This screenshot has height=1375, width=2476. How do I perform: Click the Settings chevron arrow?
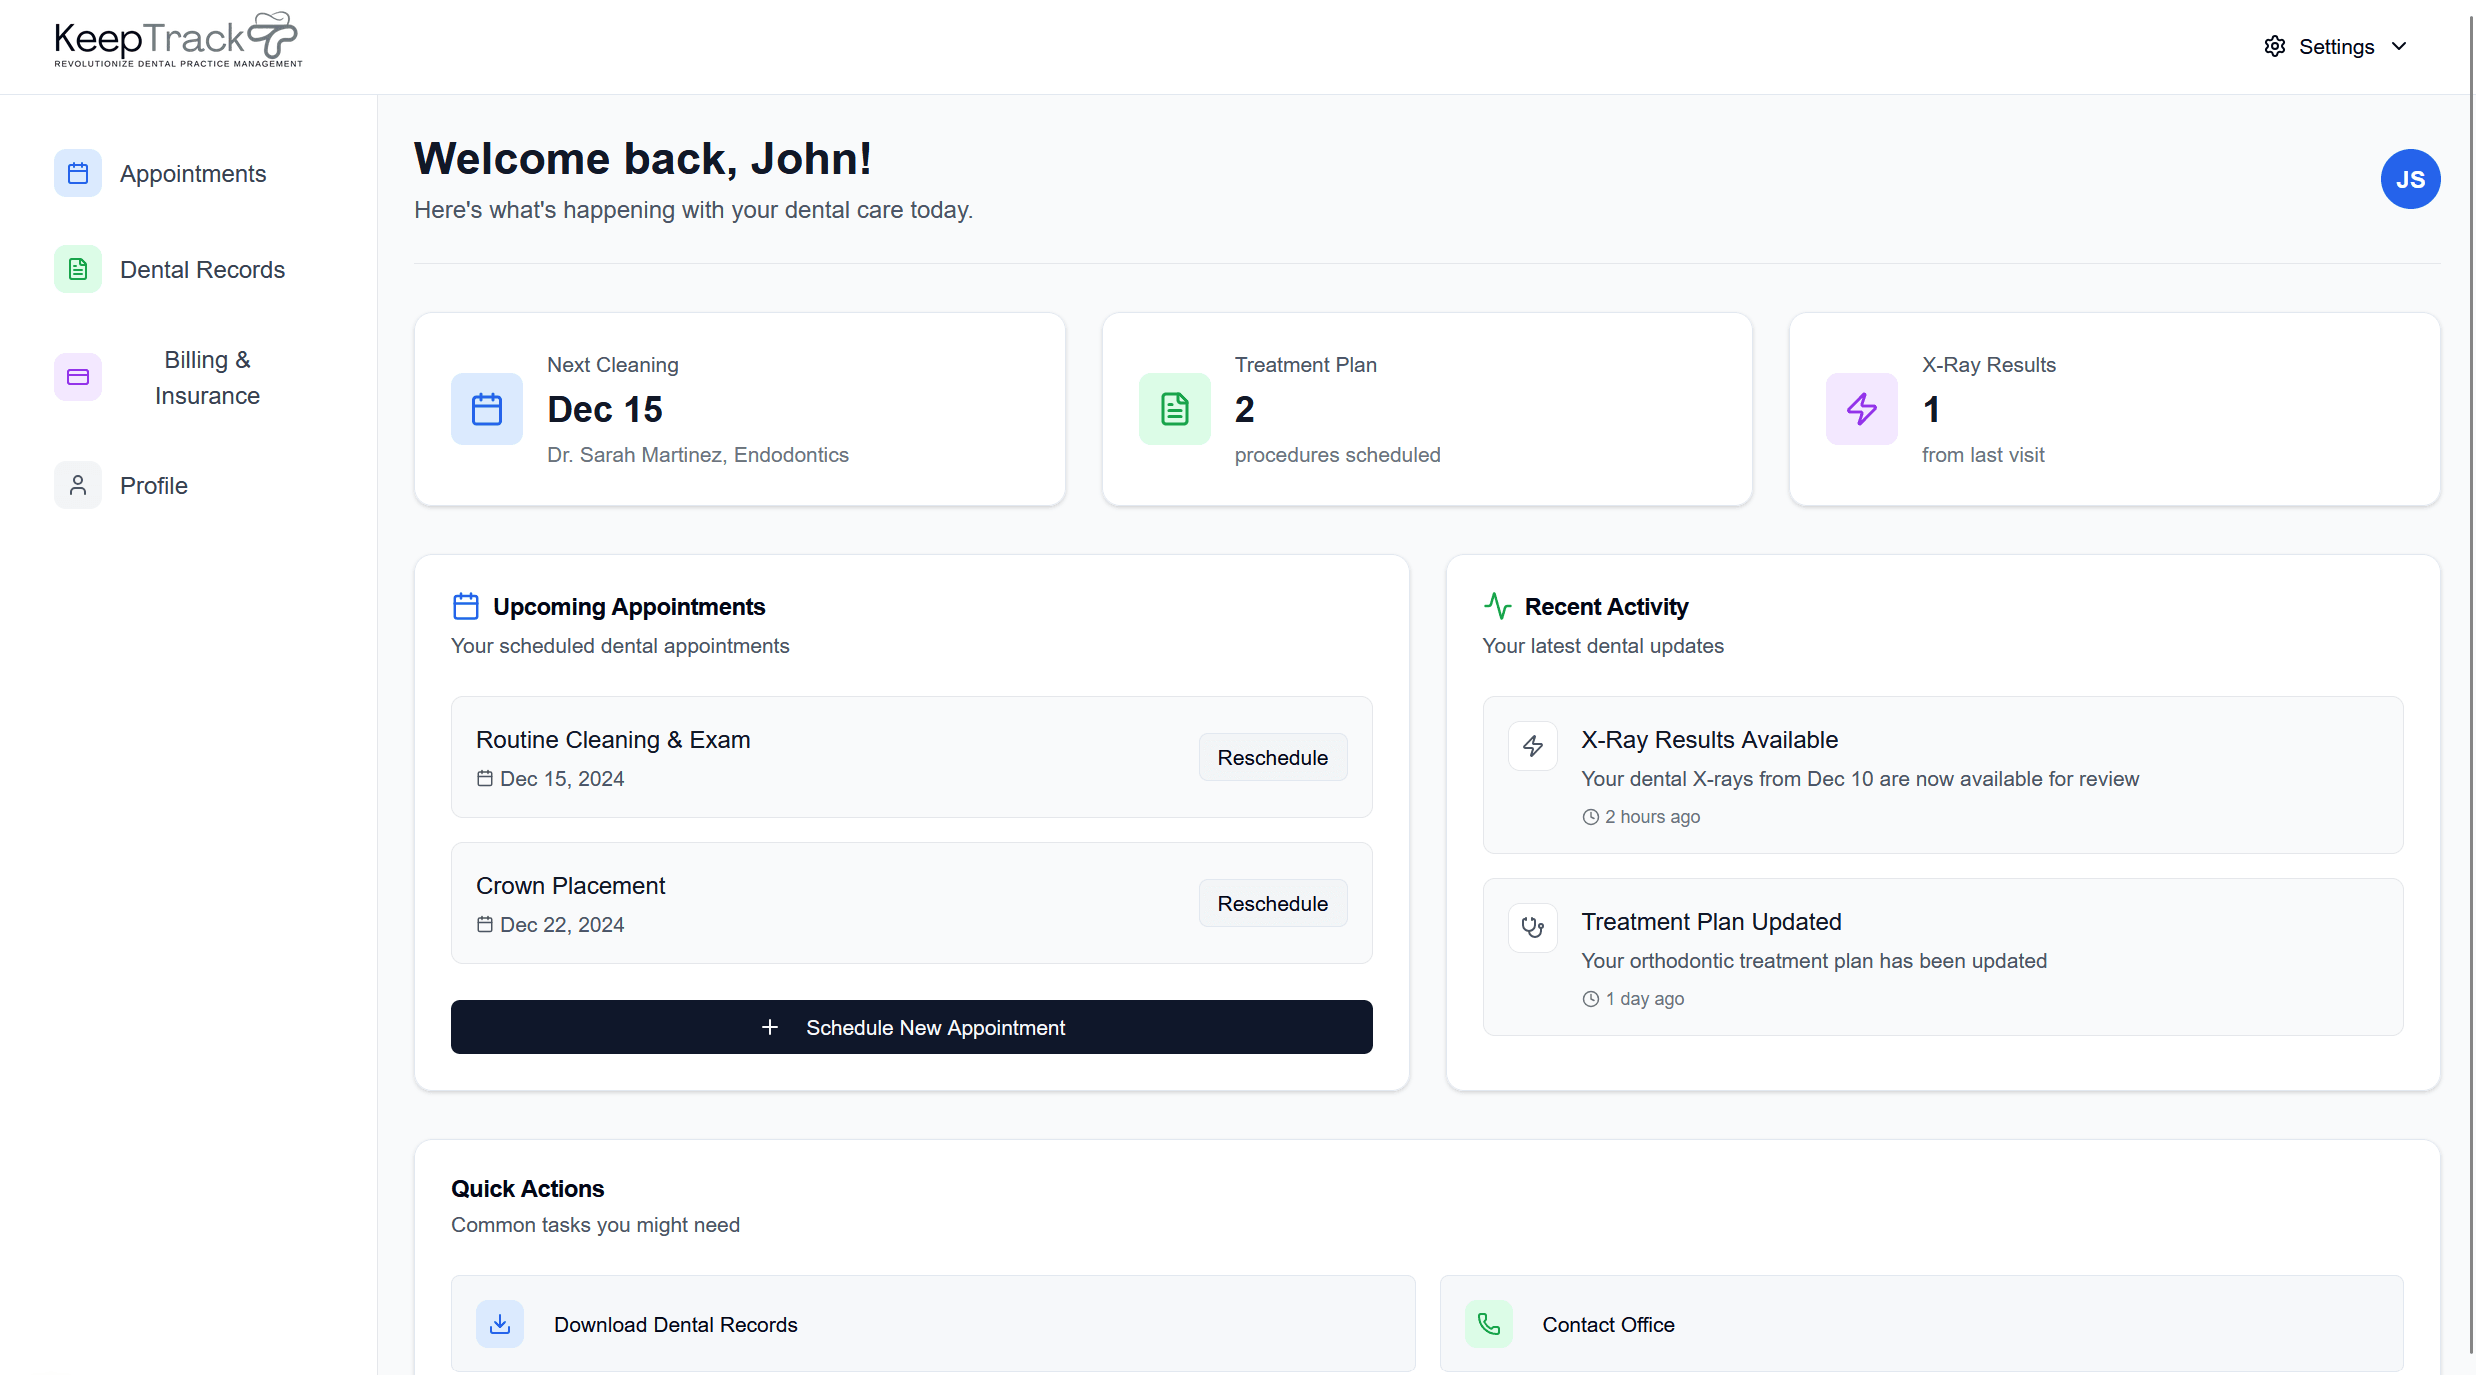(x=2399, y=47)
